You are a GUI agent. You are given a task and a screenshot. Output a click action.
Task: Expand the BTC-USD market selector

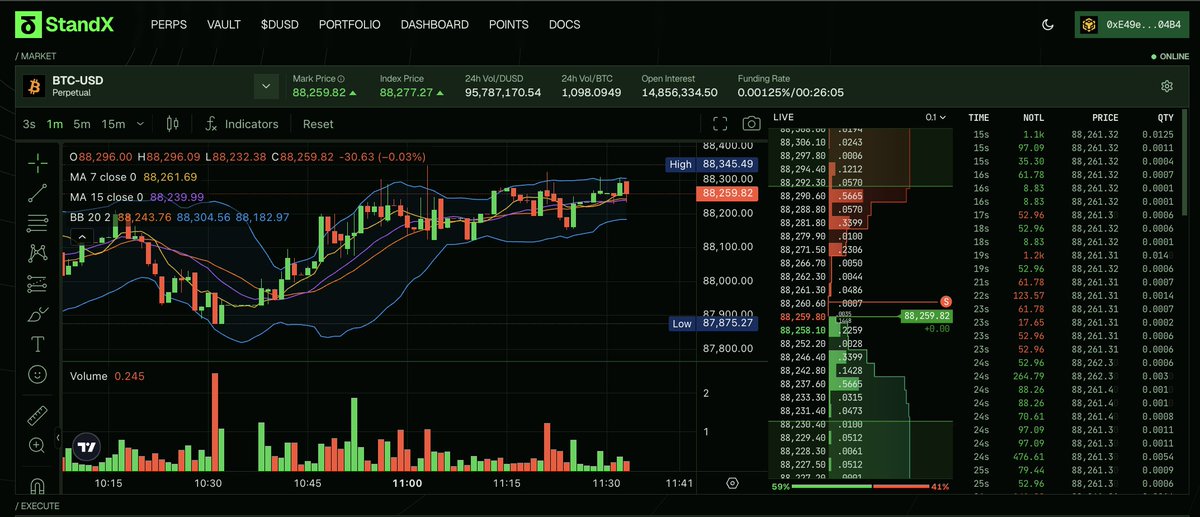pos(265,86)
